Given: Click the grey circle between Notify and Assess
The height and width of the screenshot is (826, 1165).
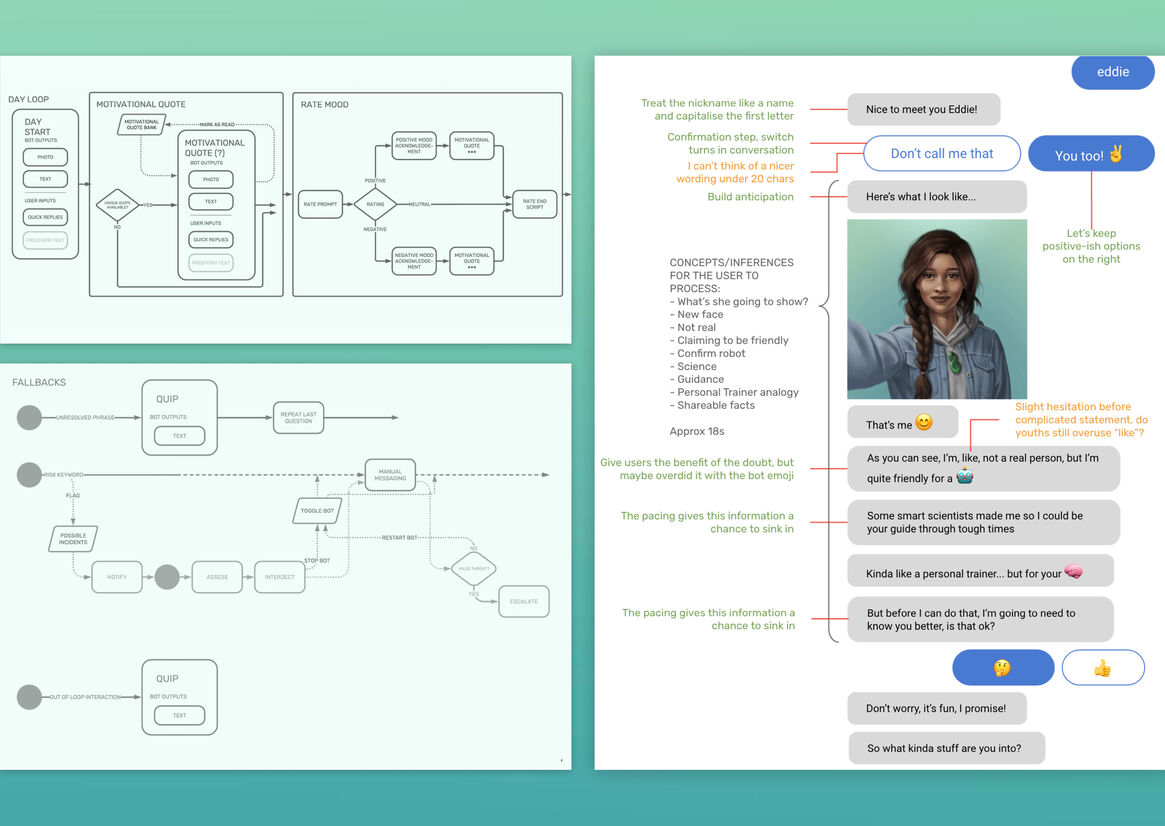Looking at the screenshot, I should coord(167,577).
